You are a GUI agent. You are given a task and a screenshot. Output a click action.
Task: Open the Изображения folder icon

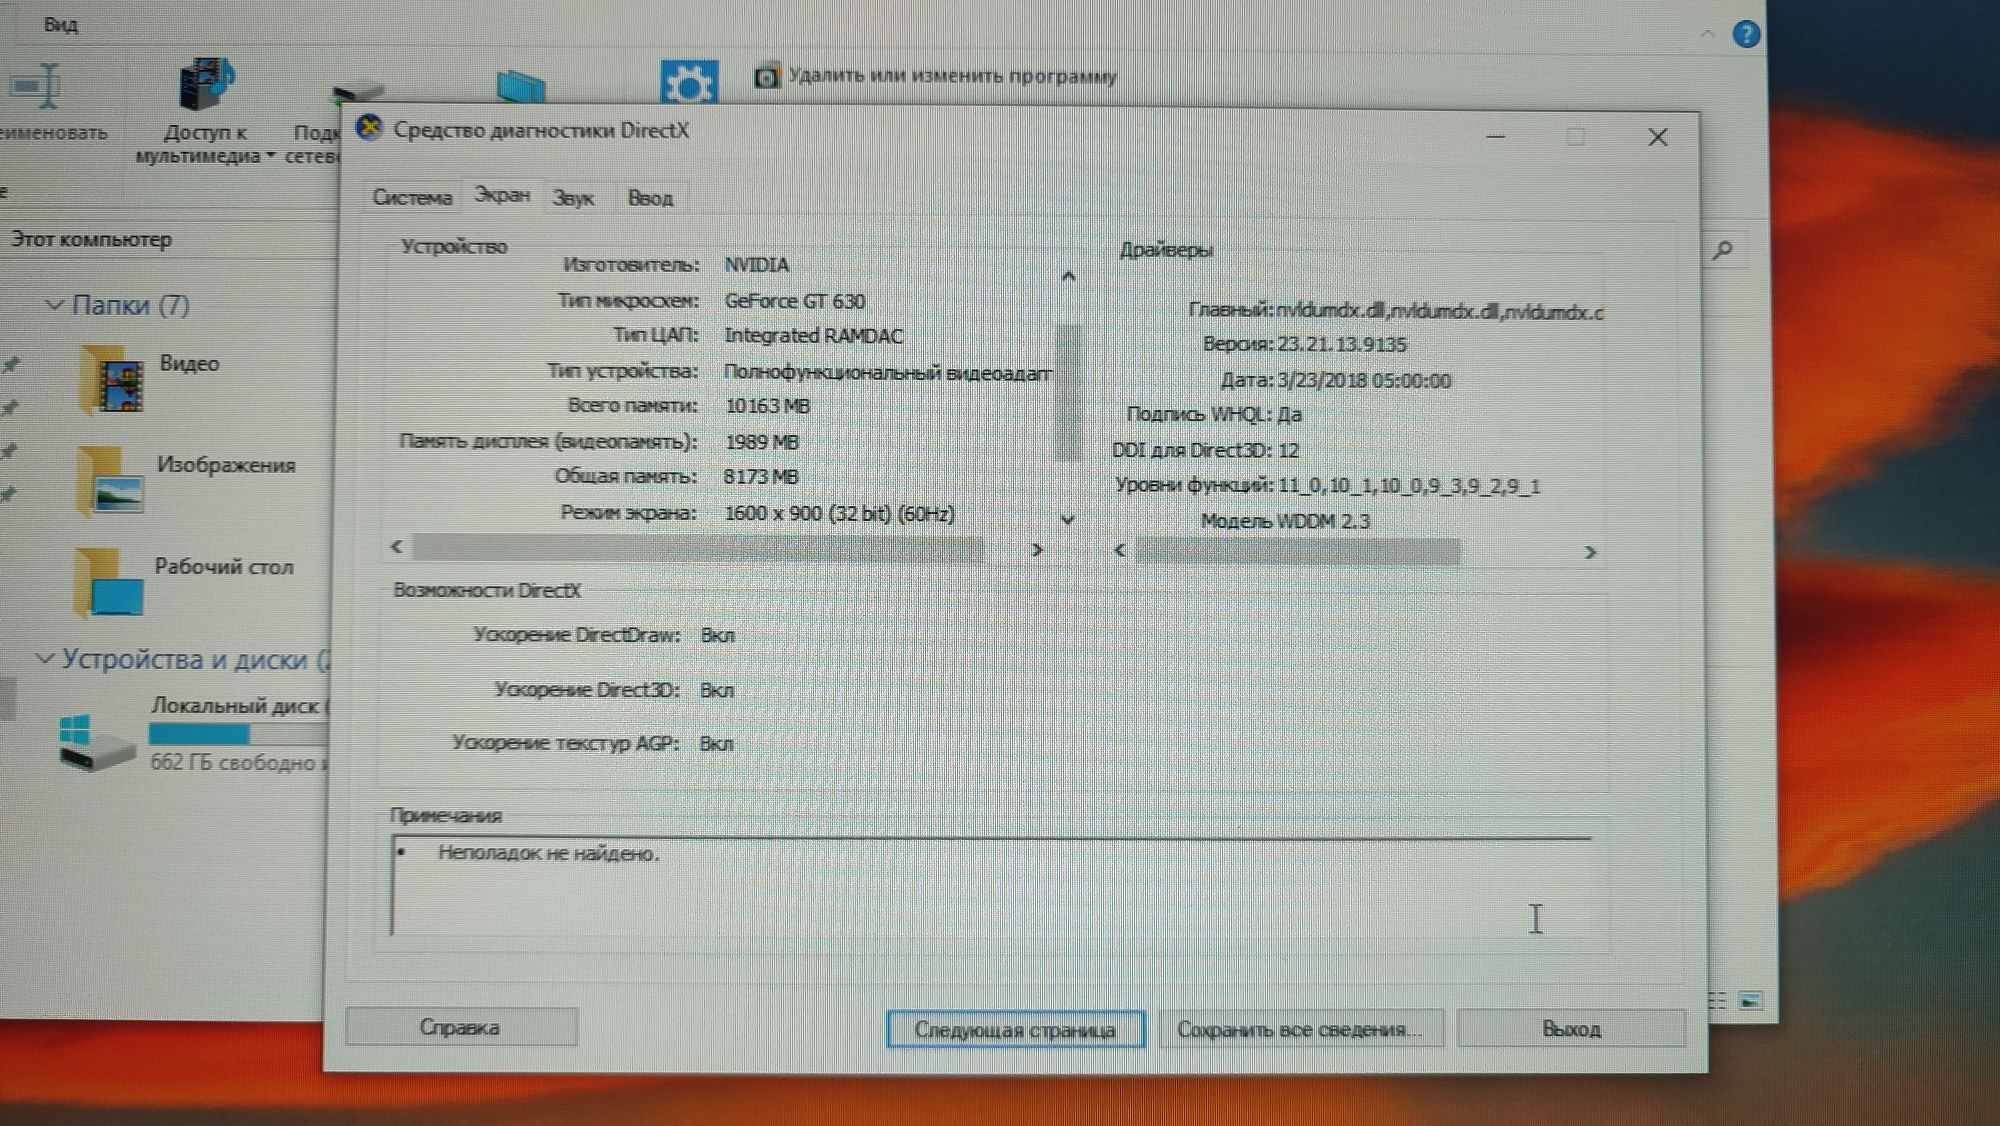coord(110,482)
